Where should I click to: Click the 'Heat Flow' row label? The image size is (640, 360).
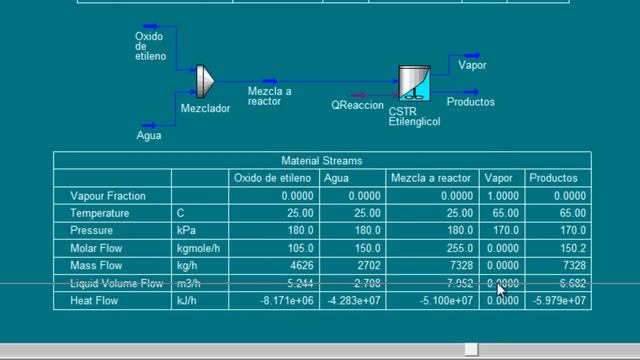point(94,300)
